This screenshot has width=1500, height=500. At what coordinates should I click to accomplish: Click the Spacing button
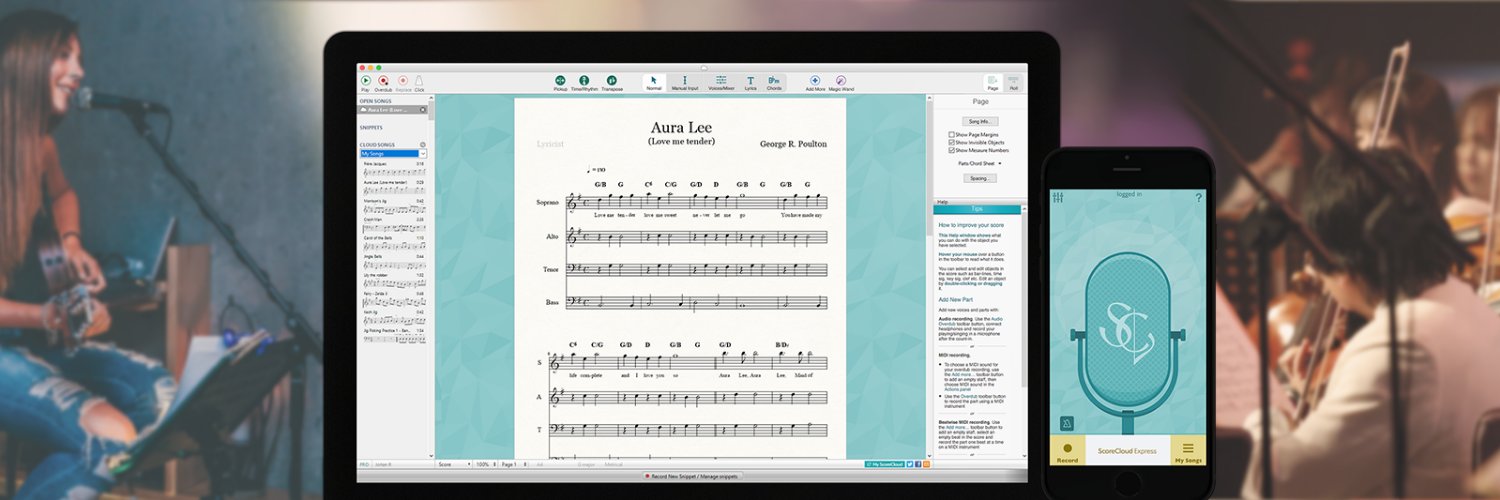(980, 178)
